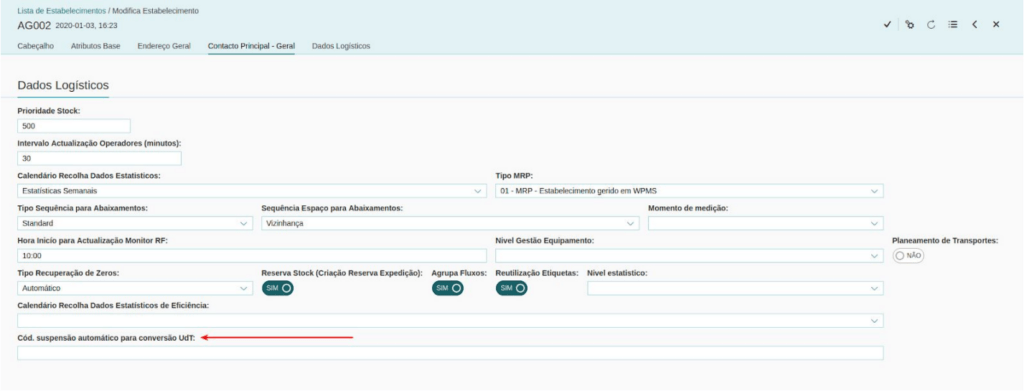Click Intervalo Actualização Operadores input field
This screenshot has height=391, width=1024.
(99, 159)
